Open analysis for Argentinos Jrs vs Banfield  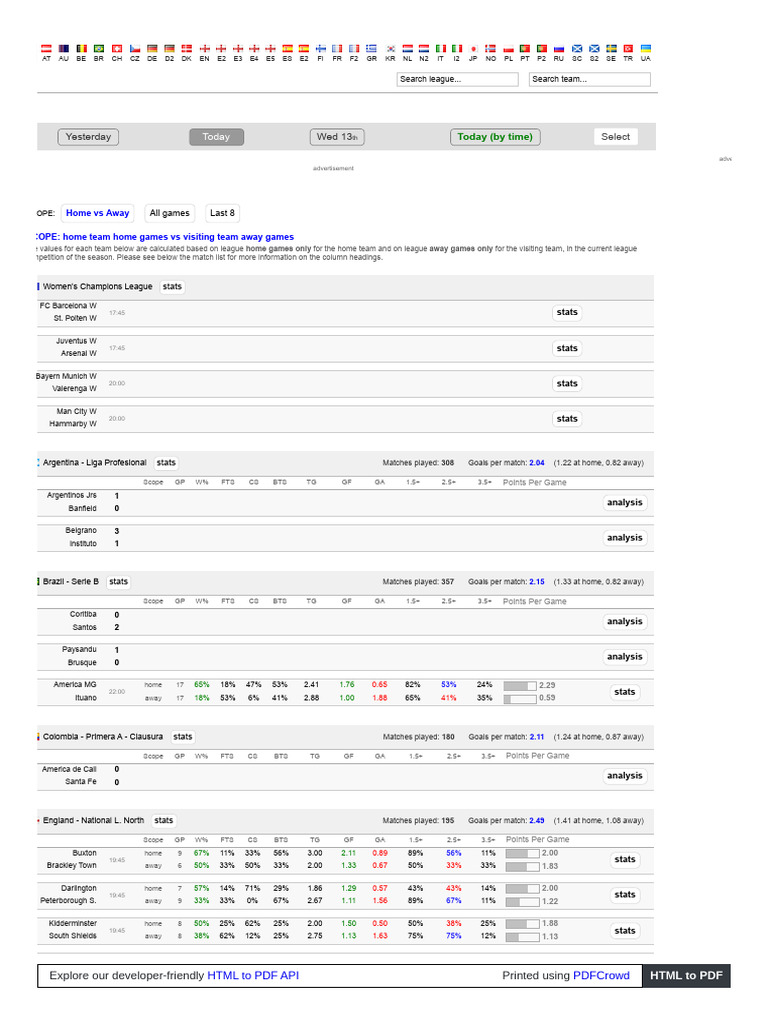click(624, 502)
